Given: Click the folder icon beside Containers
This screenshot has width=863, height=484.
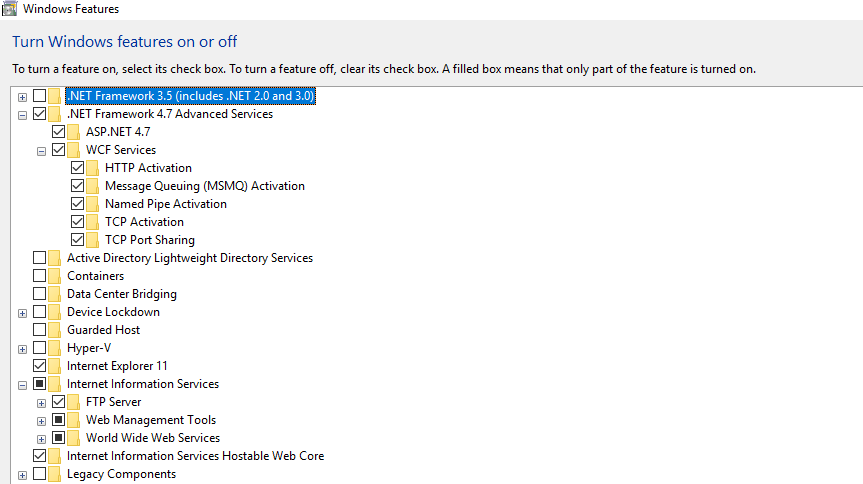Looking at the screenshot, I should (54, 276).
